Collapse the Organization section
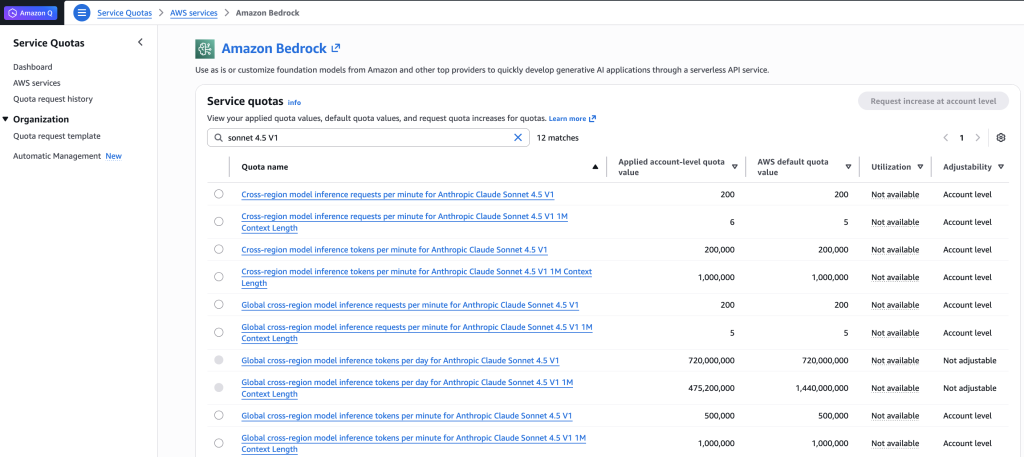 6,119
